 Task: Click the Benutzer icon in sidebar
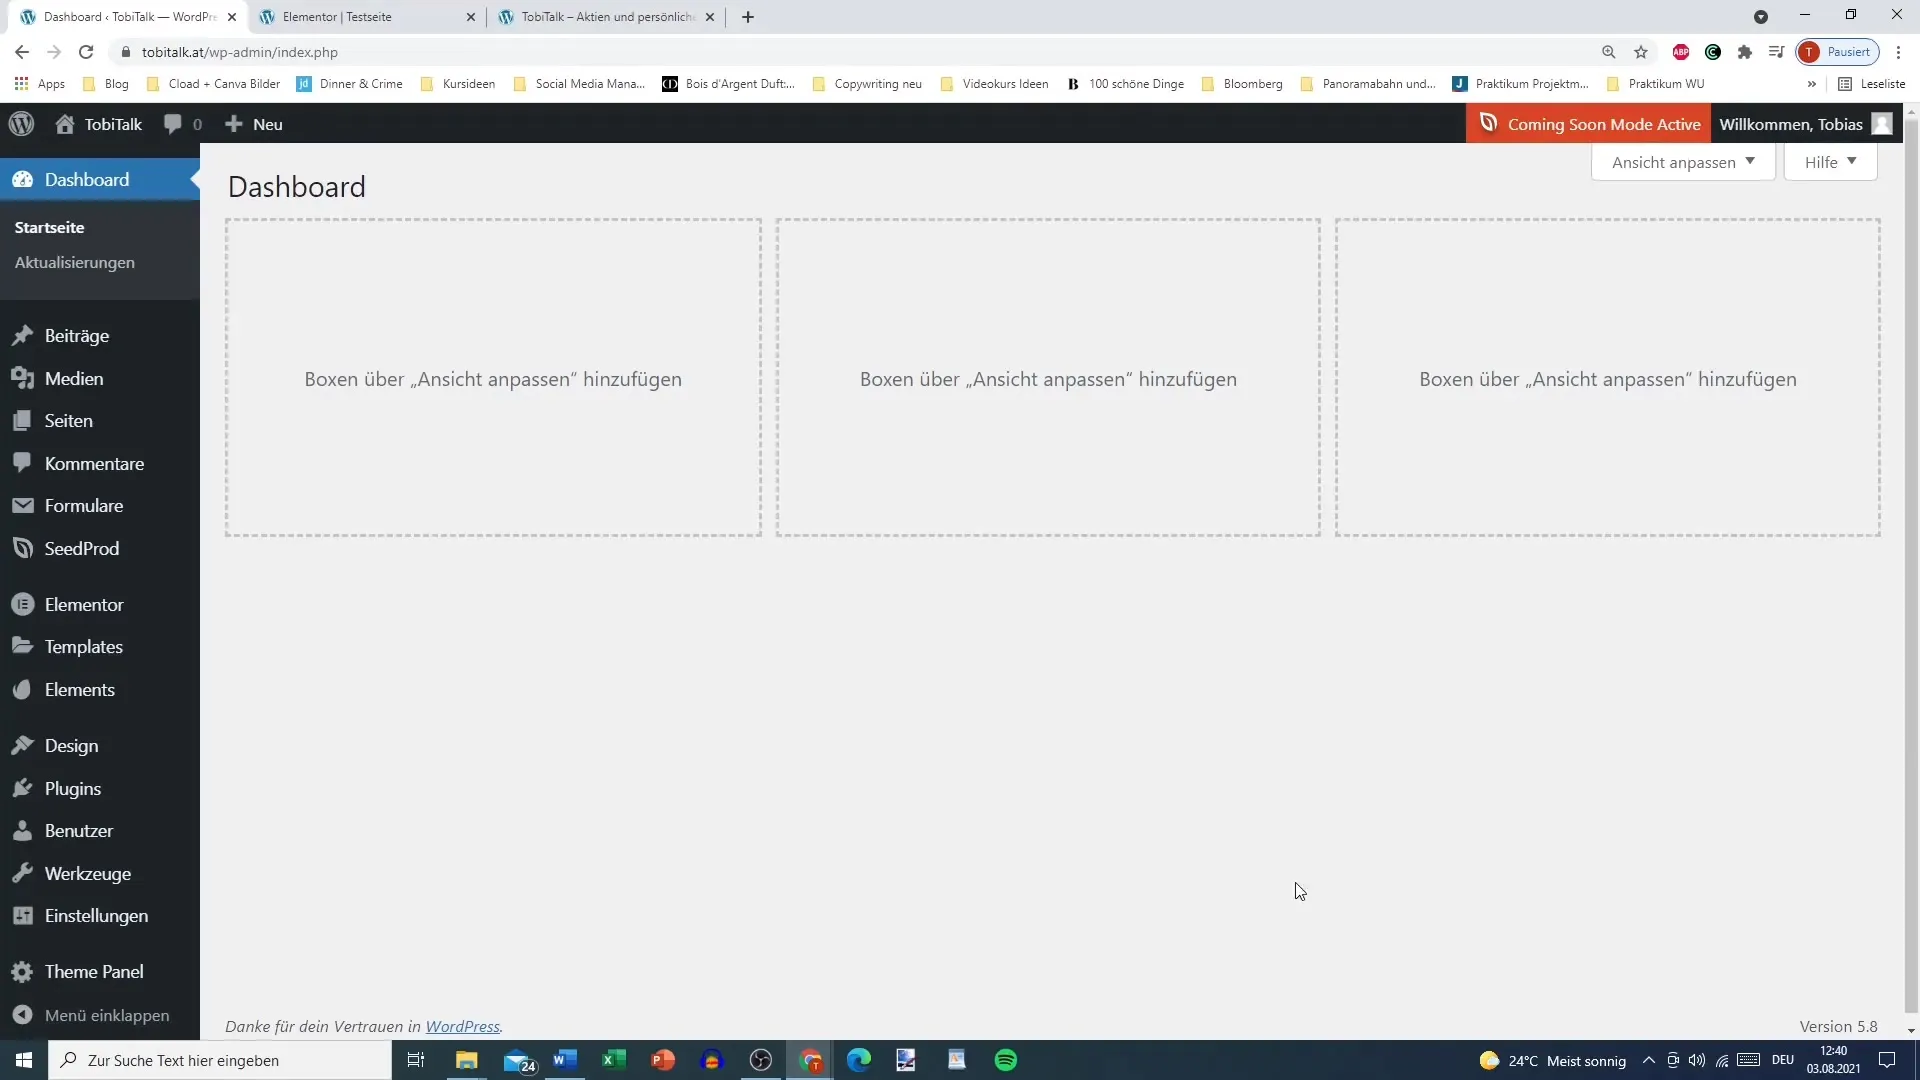21,829
